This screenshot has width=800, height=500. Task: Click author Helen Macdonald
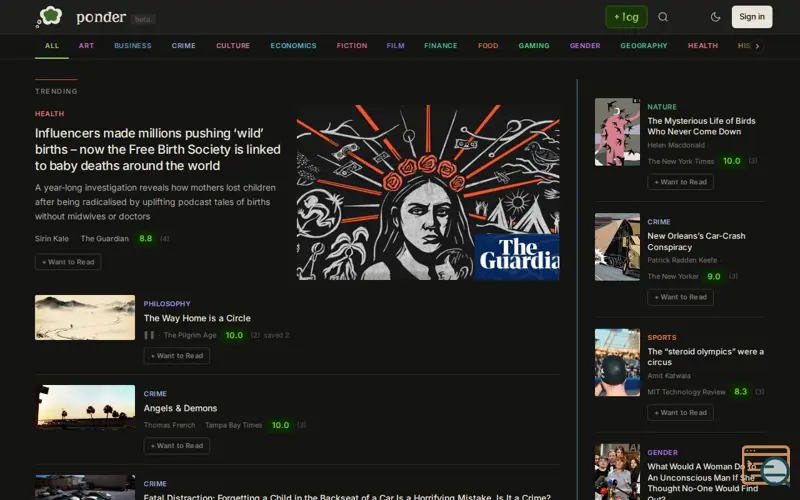coord(676,145)
